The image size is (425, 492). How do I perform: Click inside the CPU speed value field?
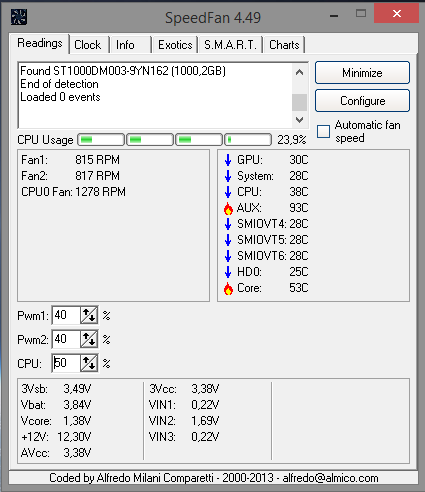point(66,363)
